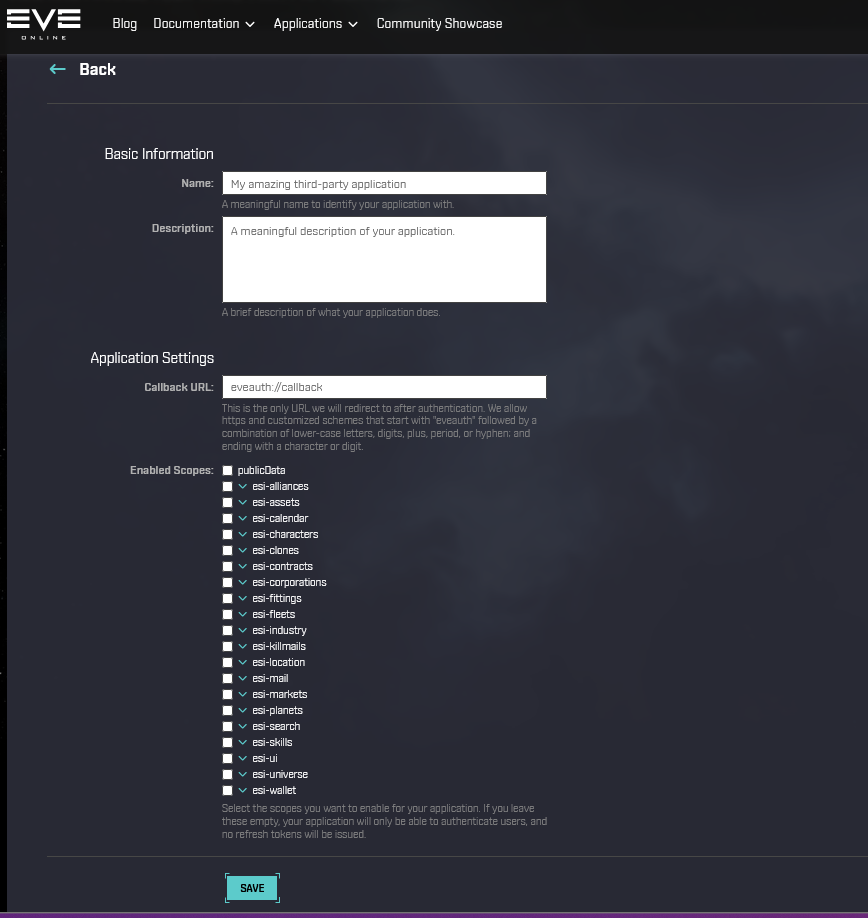This screenshot has height=918, width=868.
Task: Click the Back link text
Action: 98,69
